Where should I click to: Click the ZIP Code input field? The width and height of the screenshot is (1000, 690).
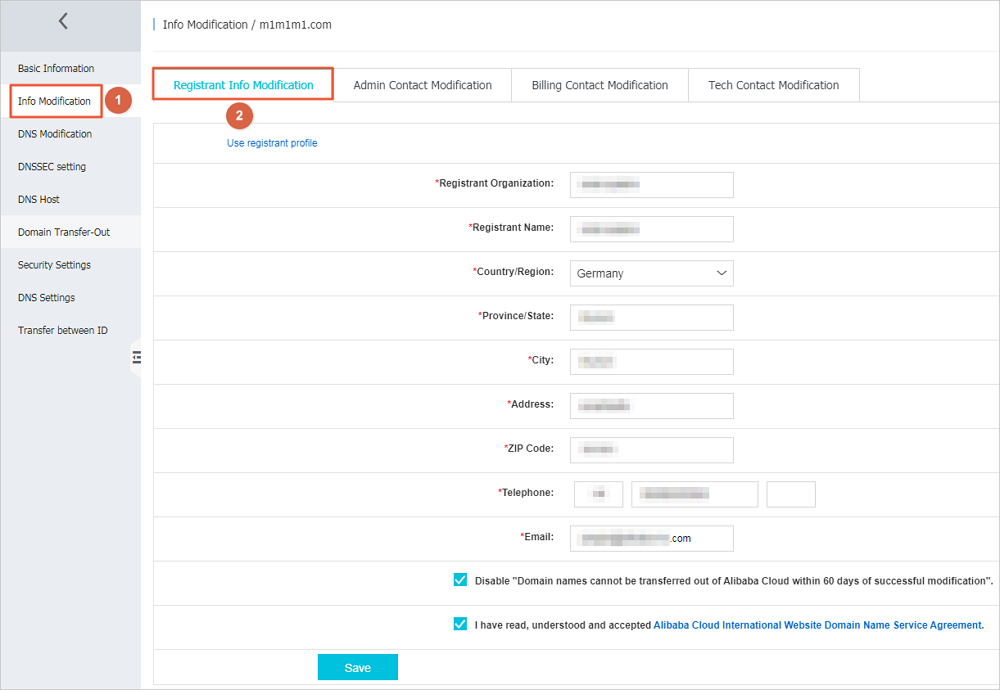click(651, 450)
